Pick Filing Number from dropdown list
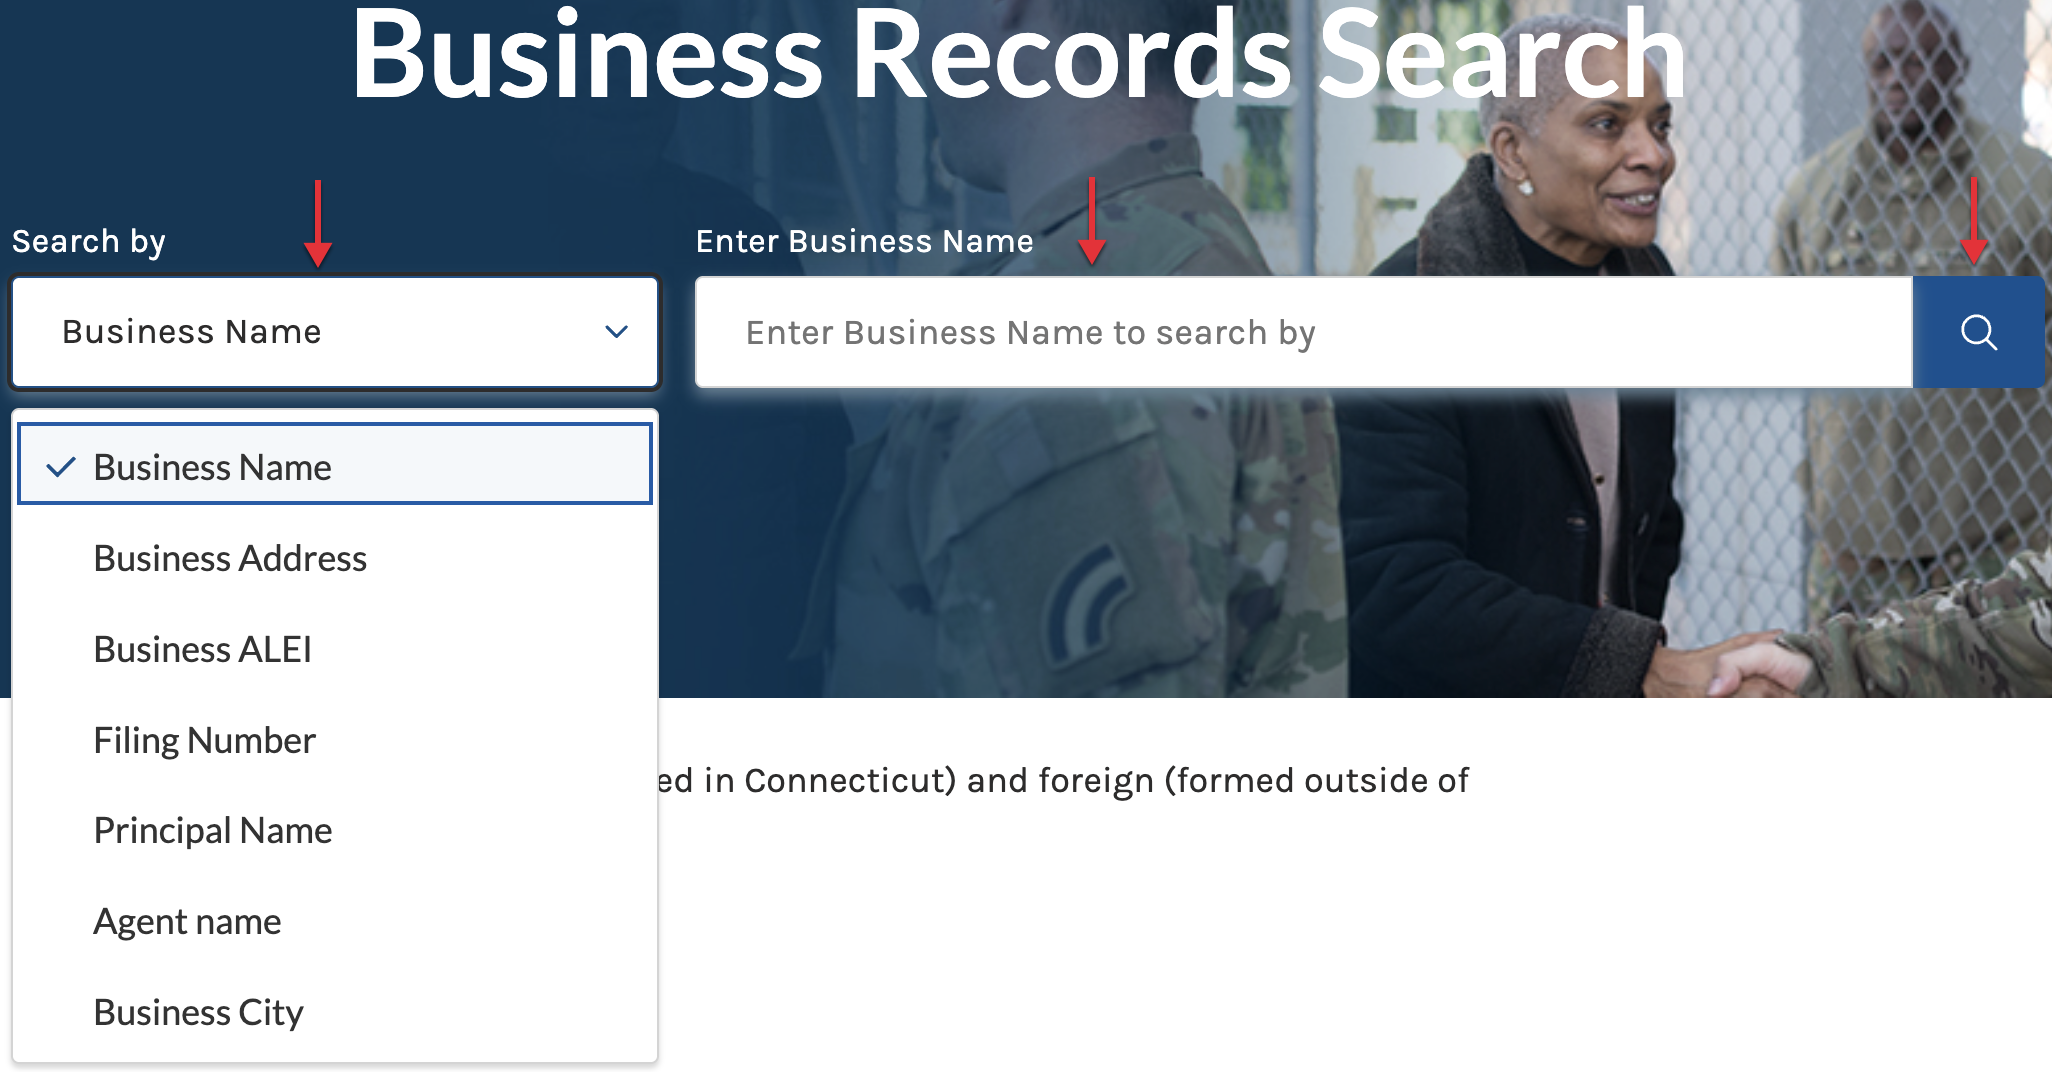This screenshot has height=1072, width=2052. (335, 740)
